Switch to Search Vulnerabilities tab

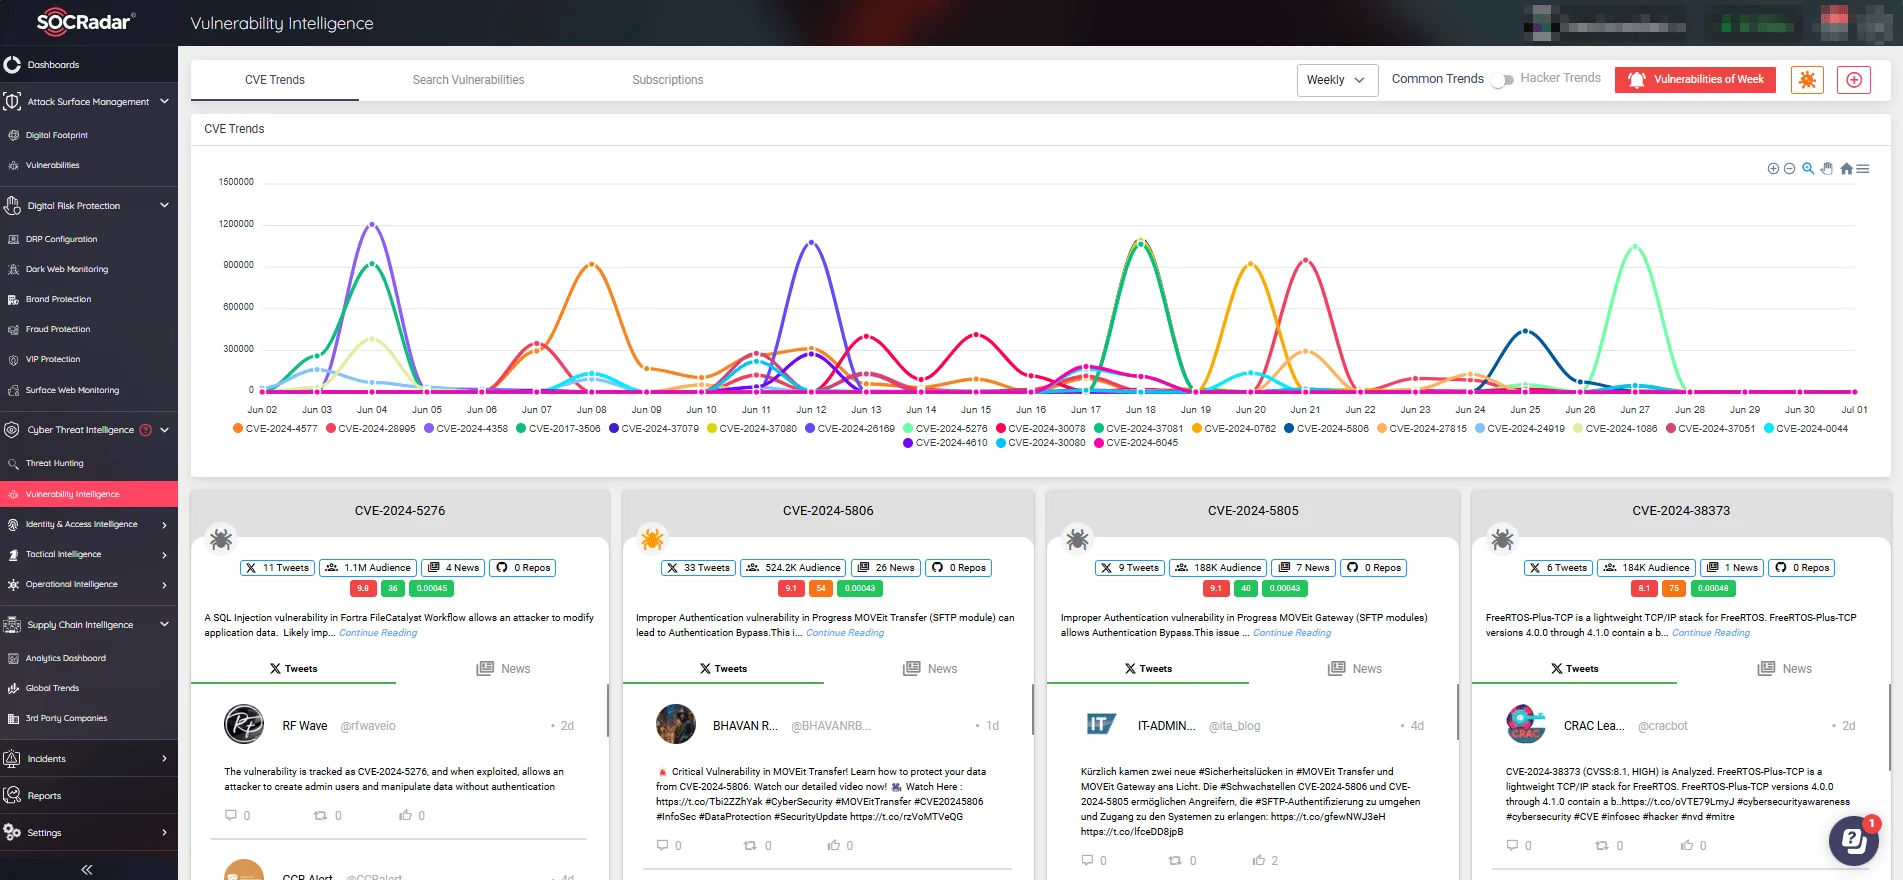tap(468, 80)
